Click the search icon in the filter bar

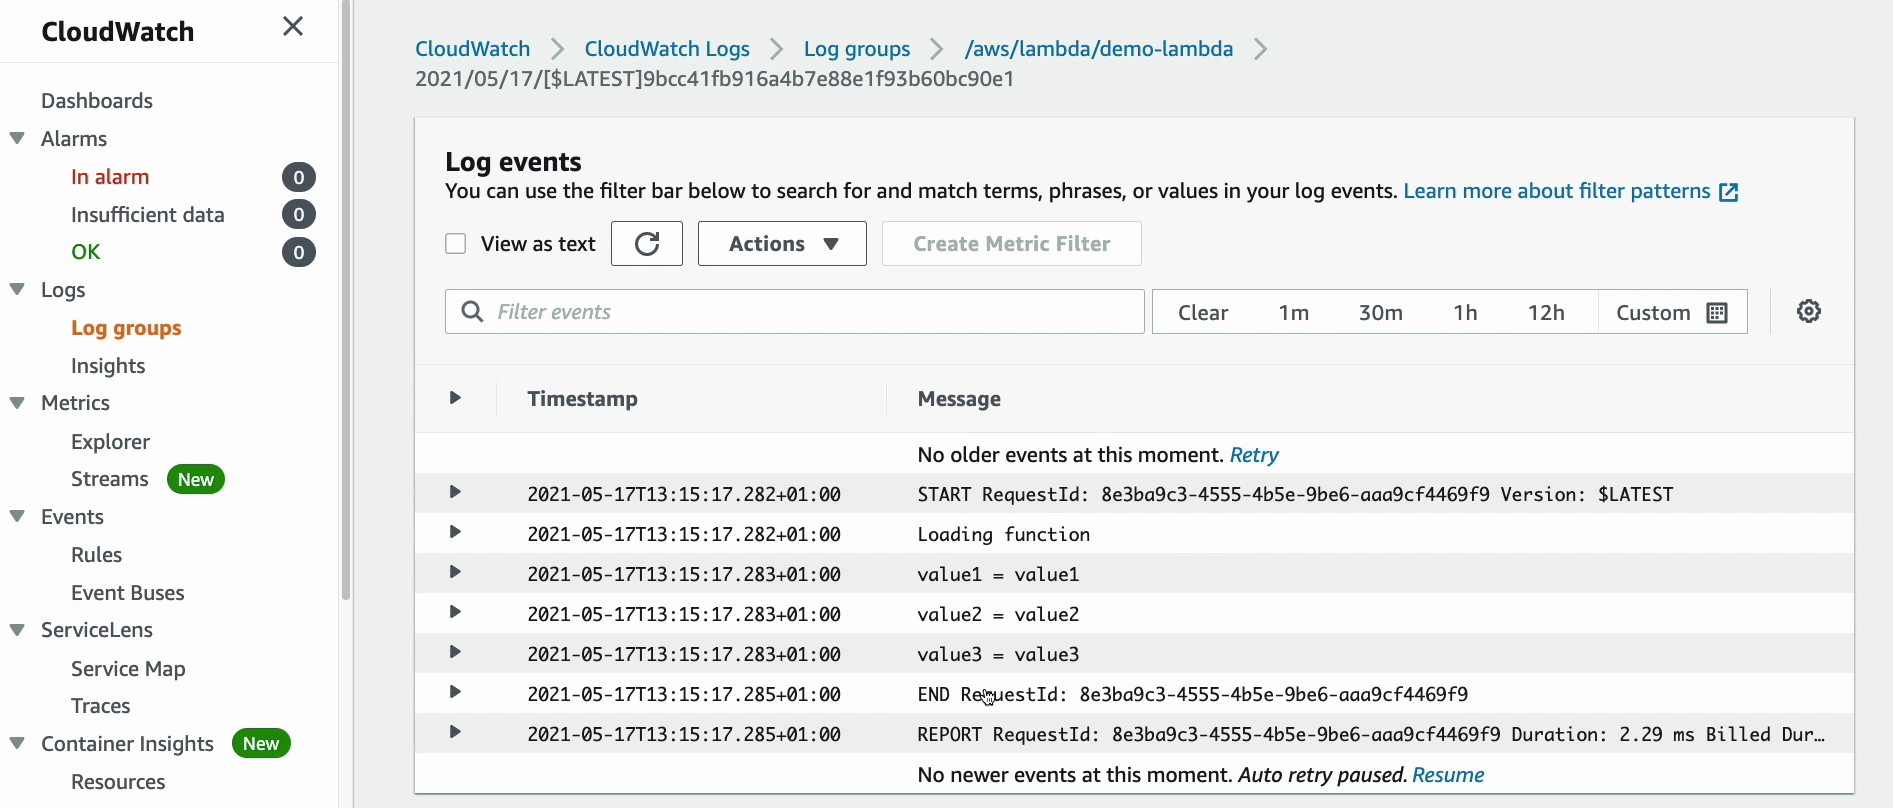472,312
